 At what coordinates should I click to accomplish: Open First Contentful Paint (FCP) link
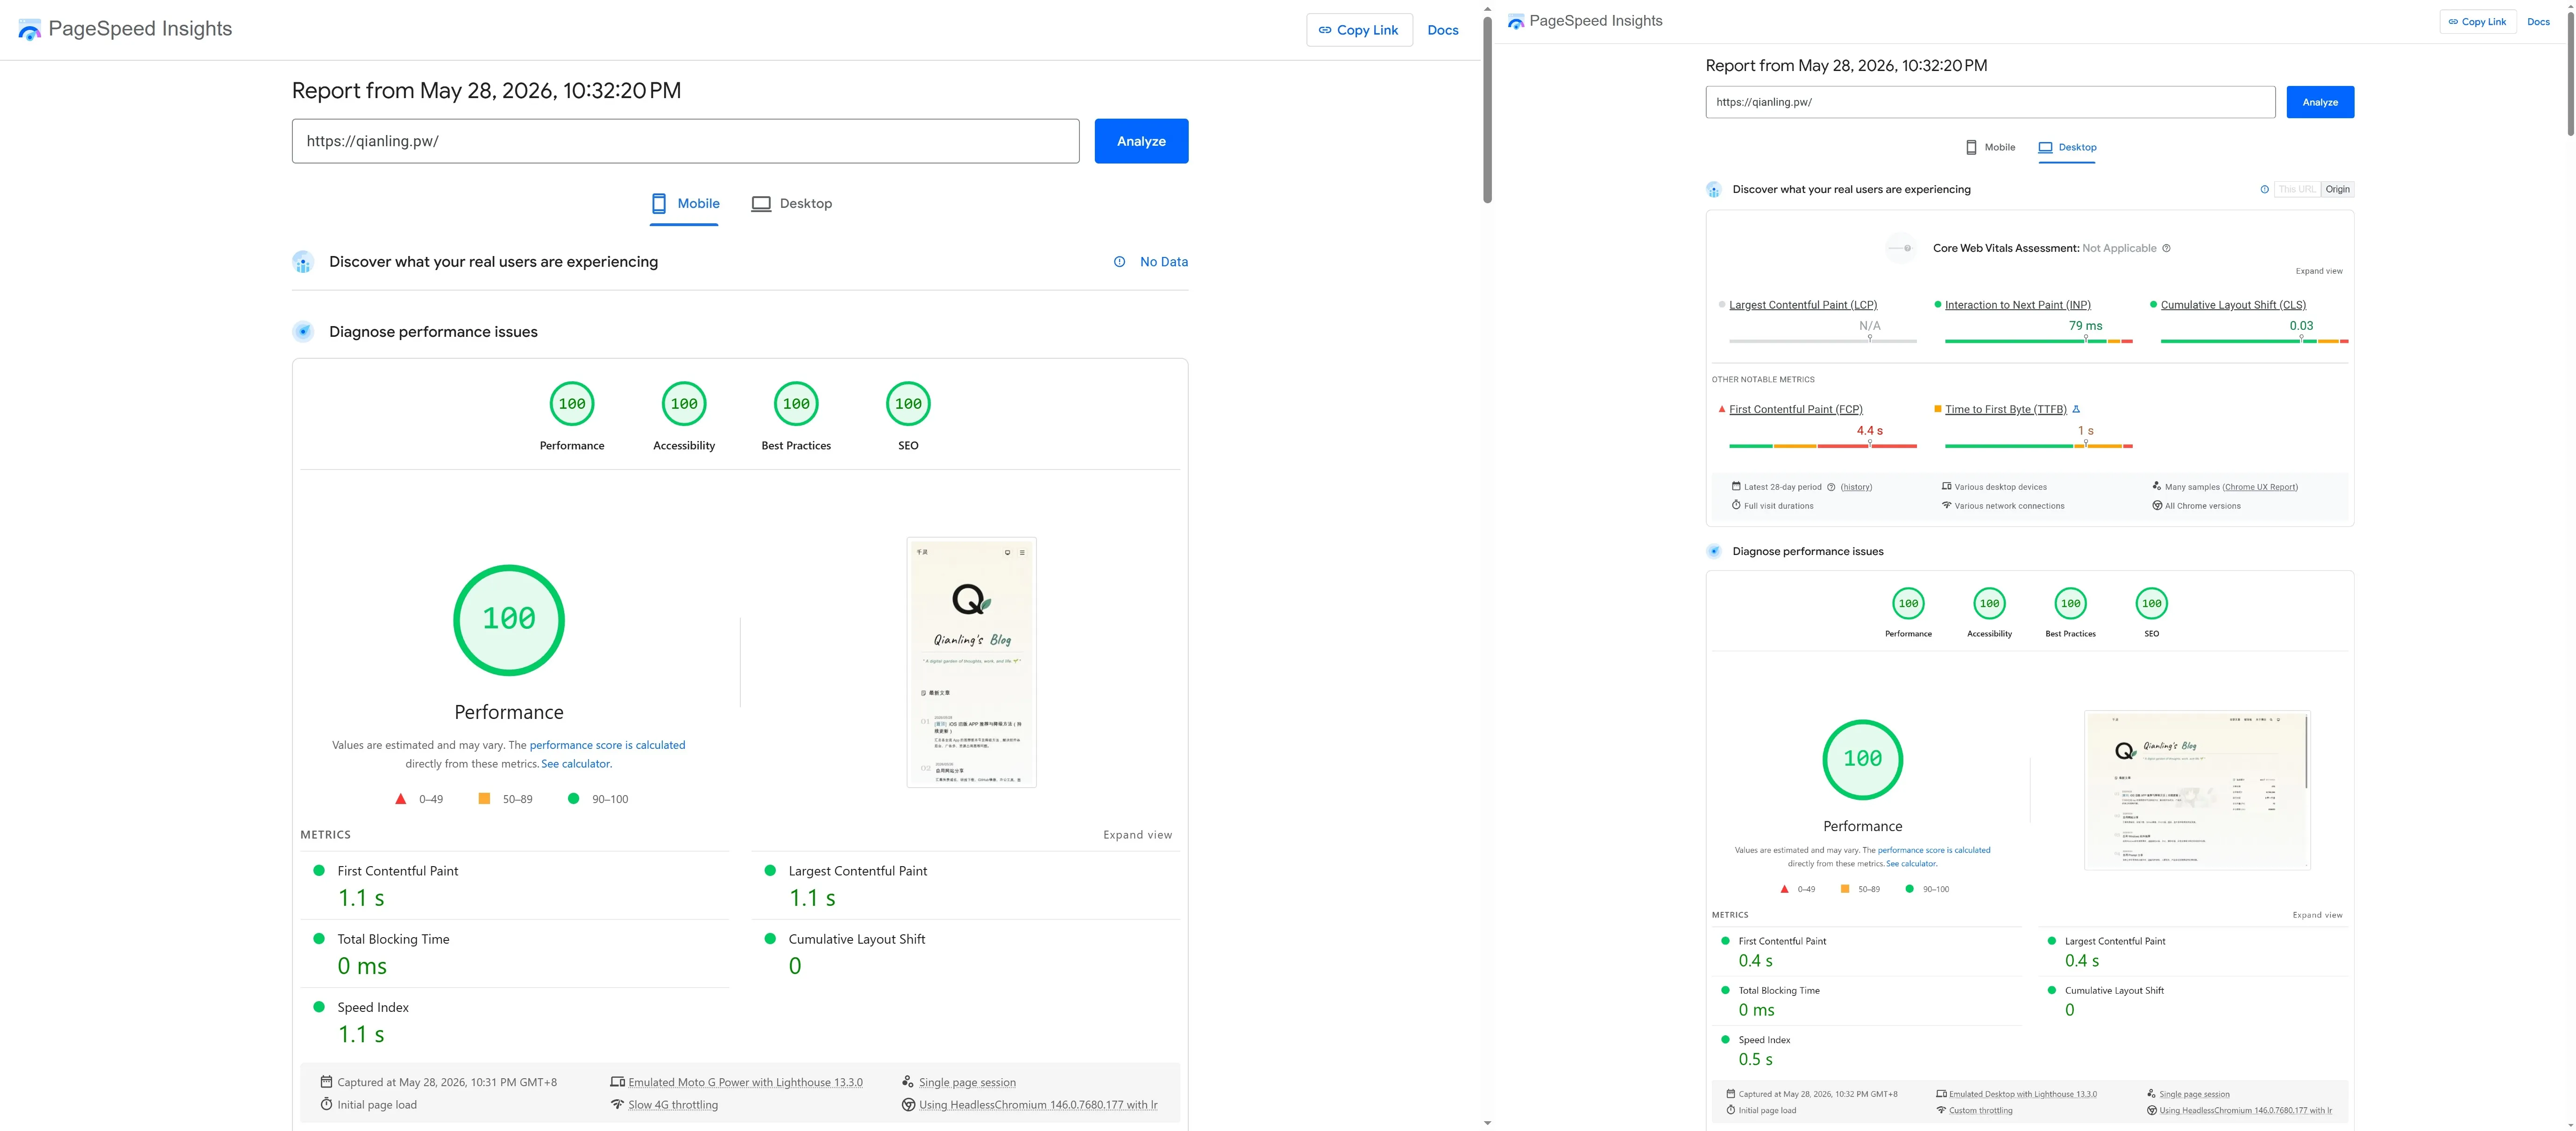click(x=1795, y=409)
